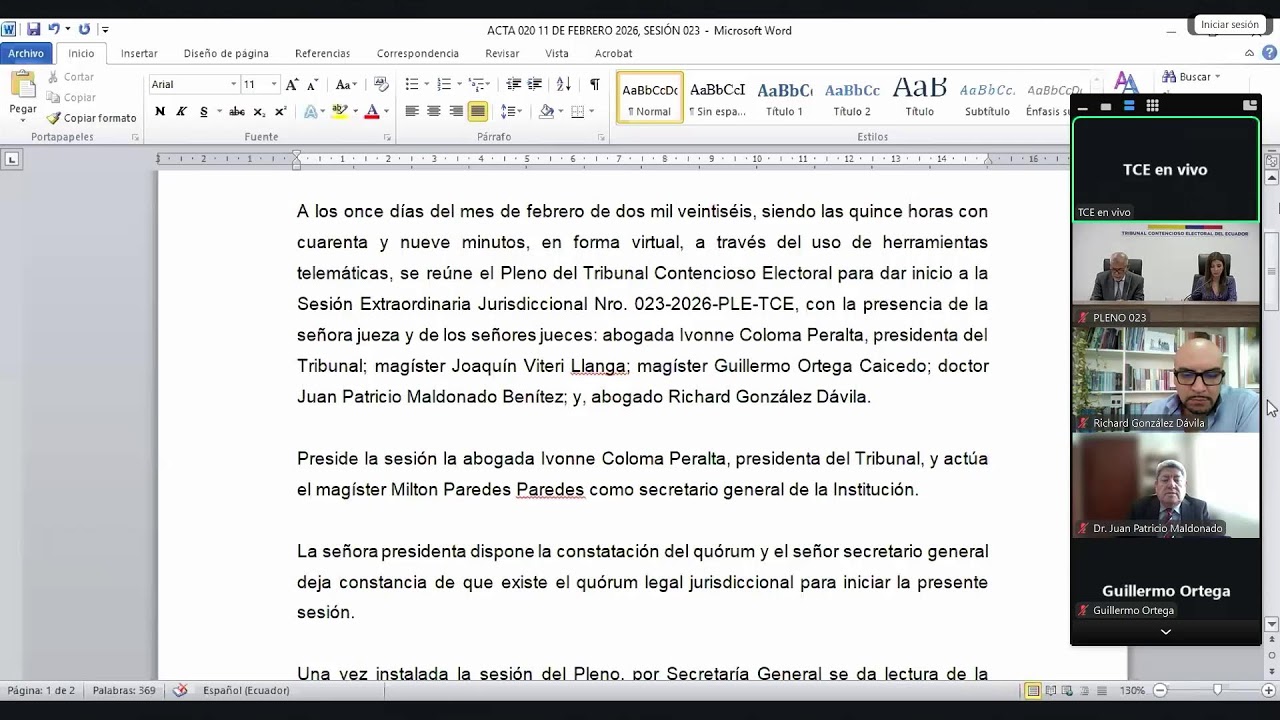Align text to the right
The height and width of the screenshot is (720, 1280).
(x=456, y=112)
